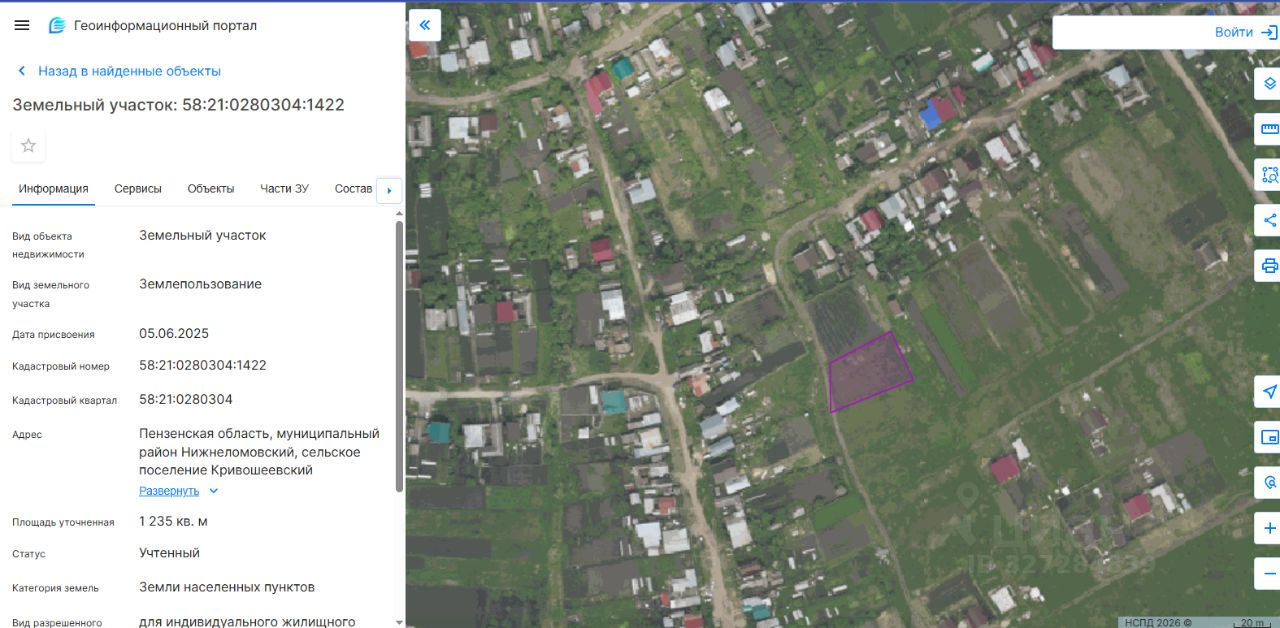Add parcel to favorites with star icon
This screenshot has width=1280, height=628.
(x=28, y=146)
